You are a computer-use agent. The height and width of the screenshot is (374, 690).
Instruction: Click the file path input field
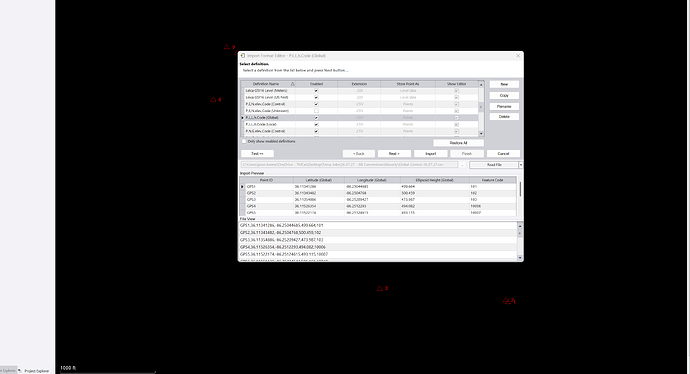tap(349, 165)
